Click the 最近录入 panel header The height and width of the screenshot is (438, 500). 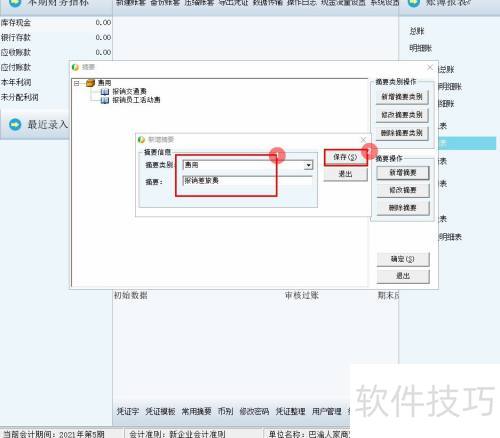35,125
